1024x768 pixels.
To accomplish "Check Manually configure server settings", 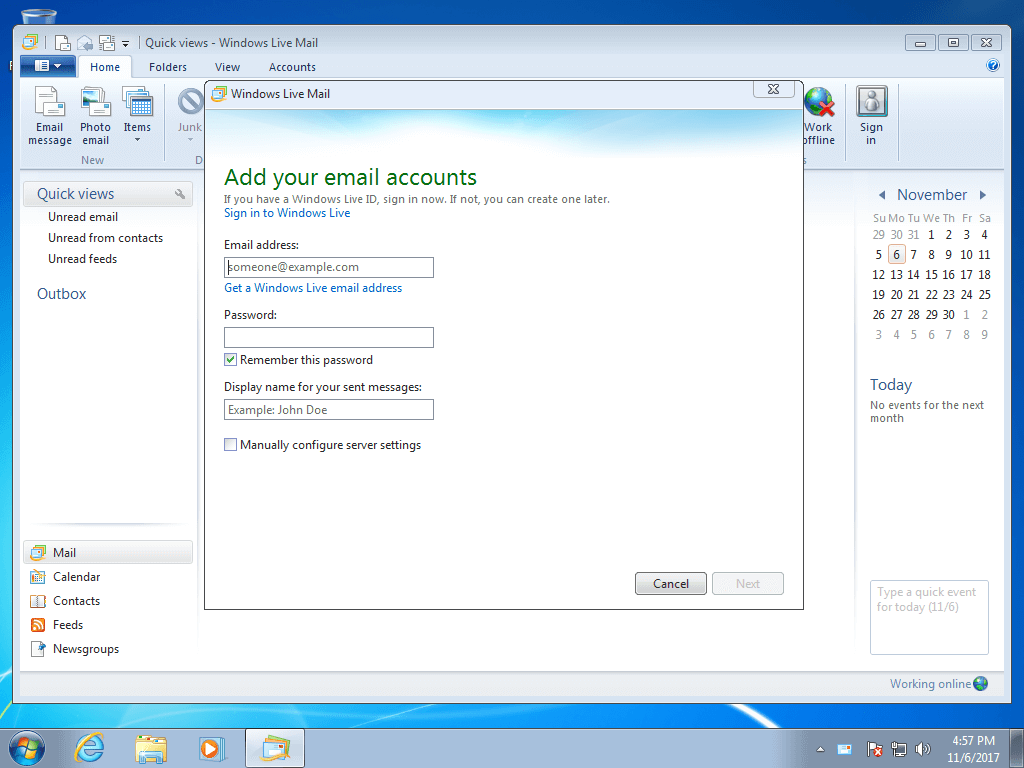I will click(231, 445).
